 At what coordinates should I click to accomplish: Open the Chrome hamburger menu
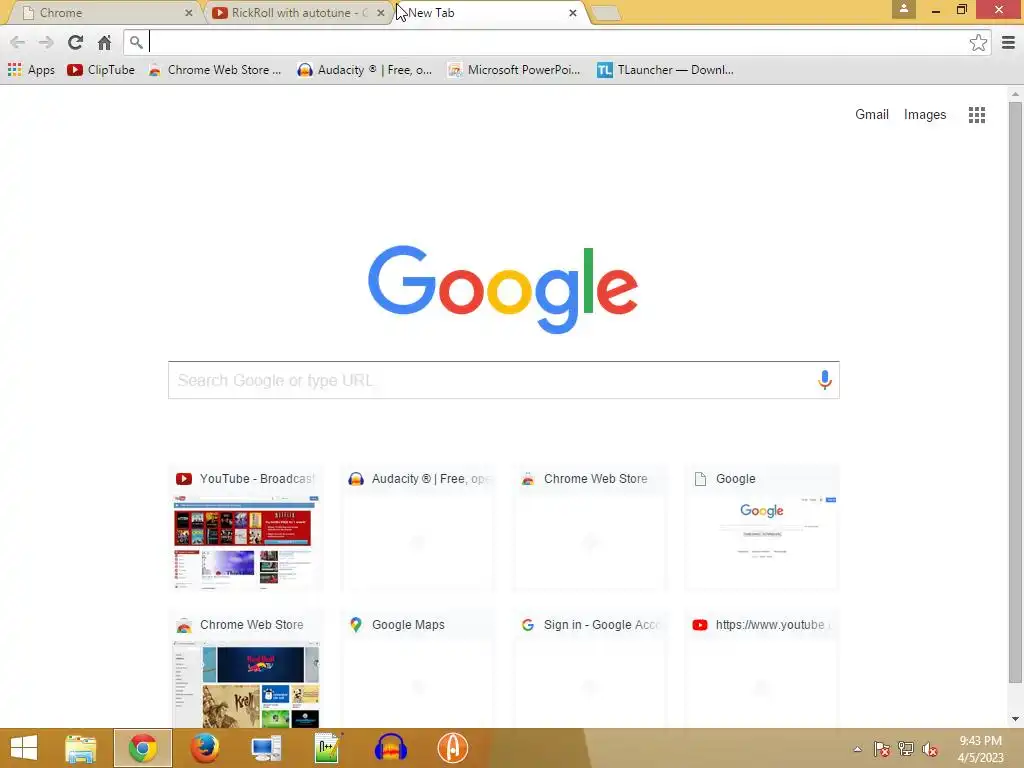1008,42
